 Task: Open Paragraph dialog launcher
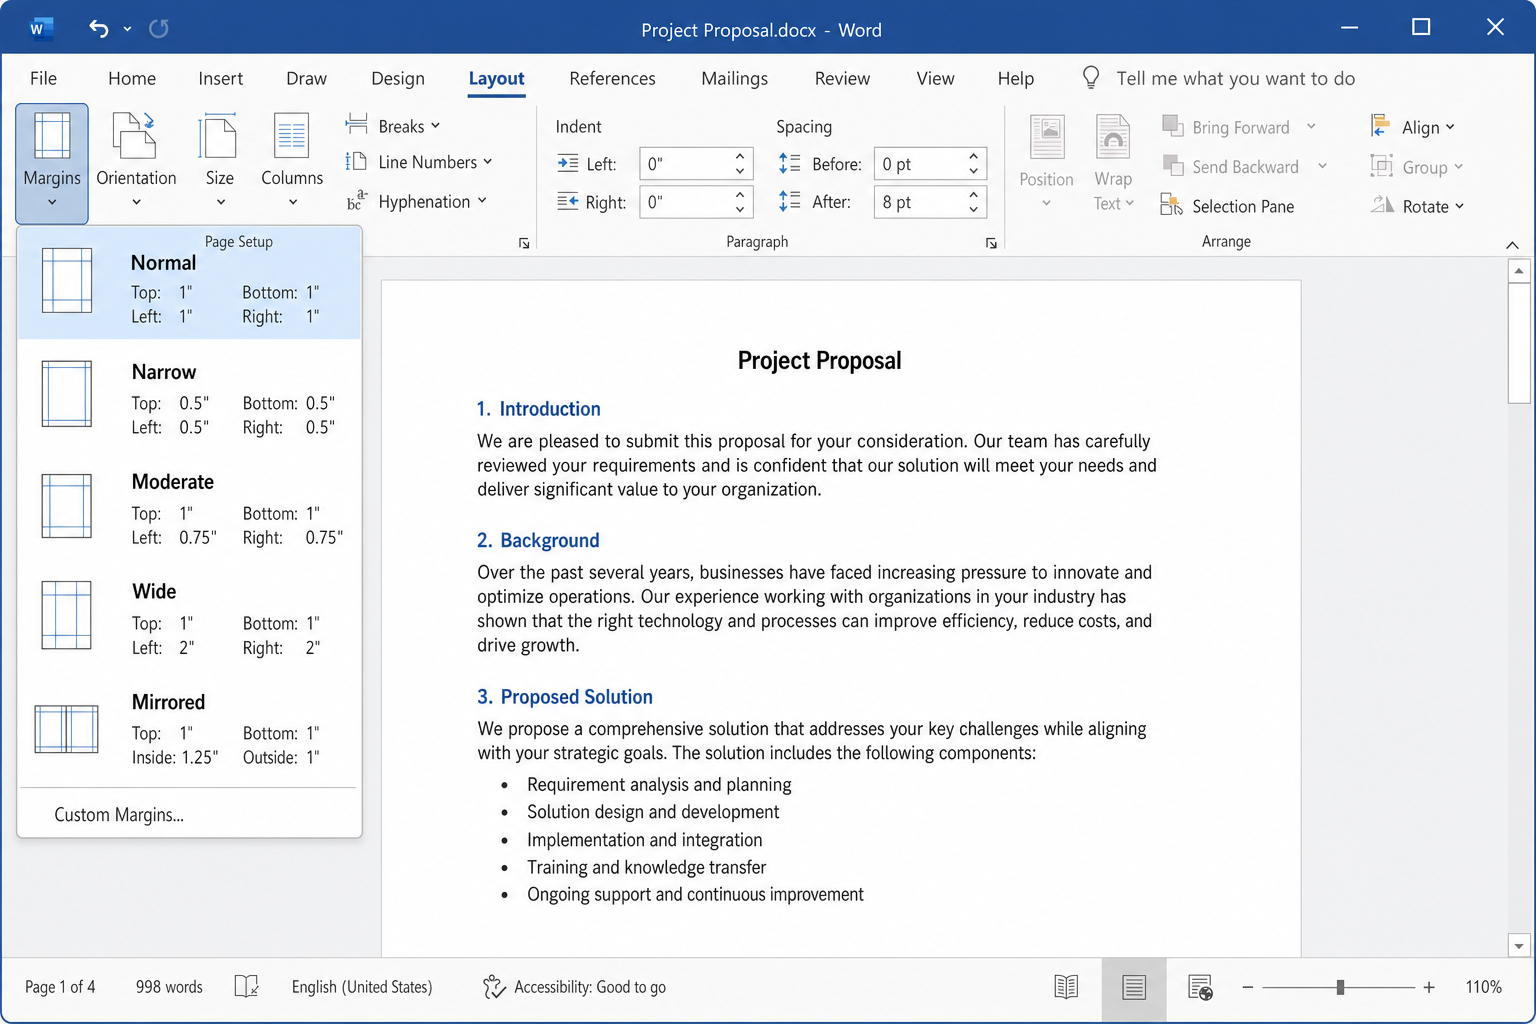pyautogui.click(x=991, y=243)
